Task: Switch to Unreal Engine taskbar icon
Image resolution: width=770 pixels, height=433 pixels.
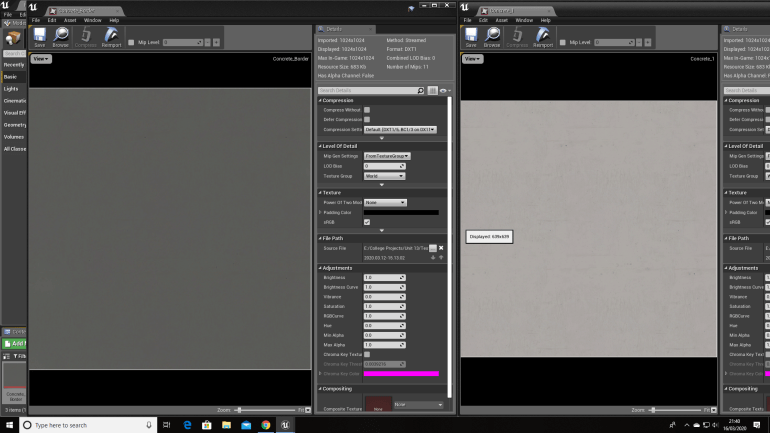Action: (x=285, y=425)
